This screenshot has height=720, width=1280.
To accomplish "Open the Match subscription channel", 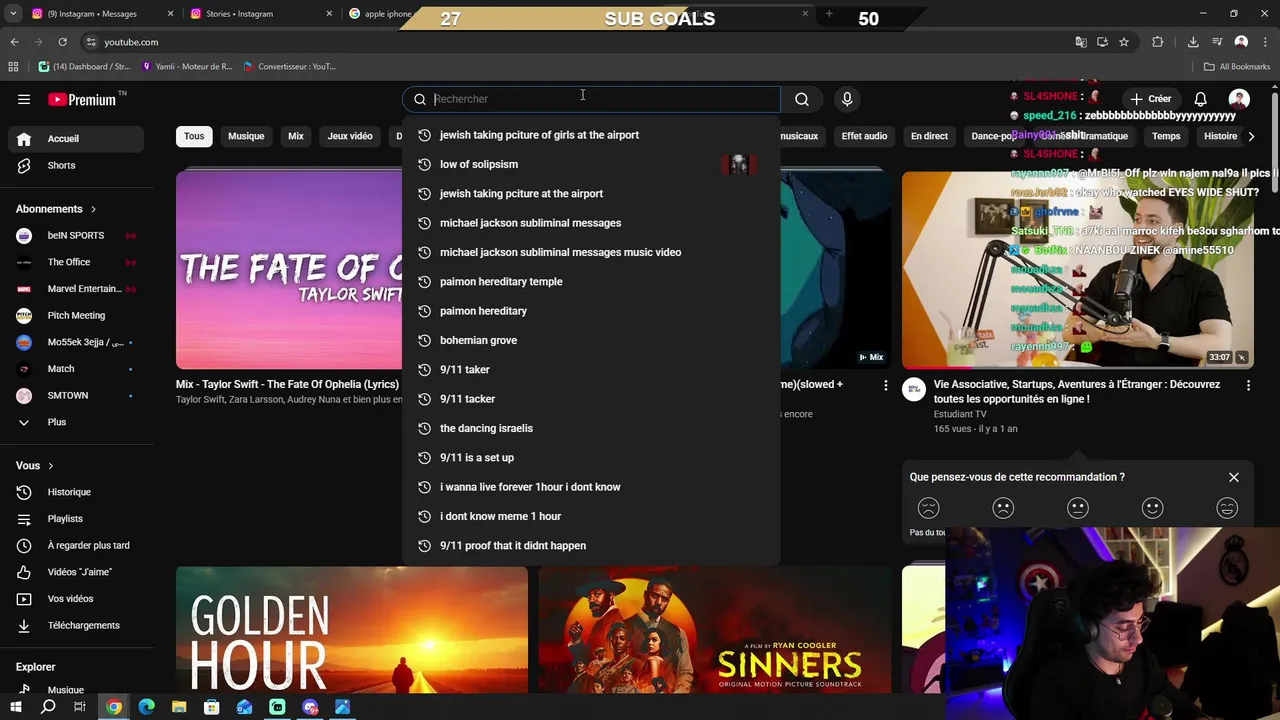I will coord(76,369).
